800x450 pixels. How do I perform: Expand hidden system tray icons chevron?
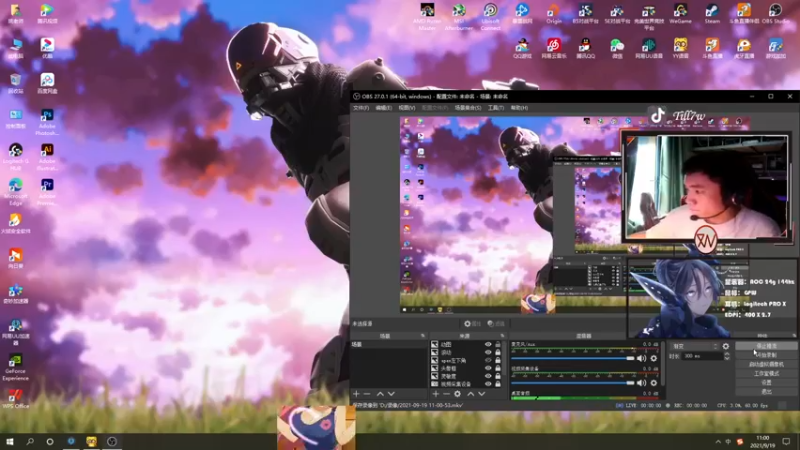click(x=718, y=442)
